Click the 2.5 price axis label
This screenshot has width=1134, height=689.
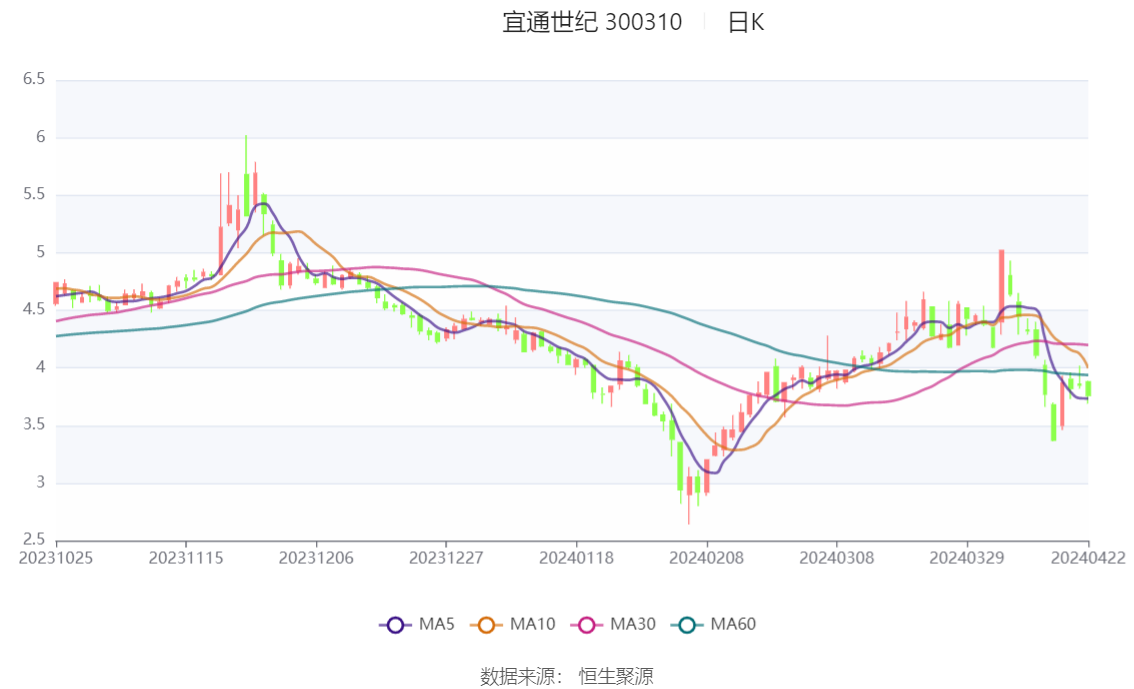[33, 539]
